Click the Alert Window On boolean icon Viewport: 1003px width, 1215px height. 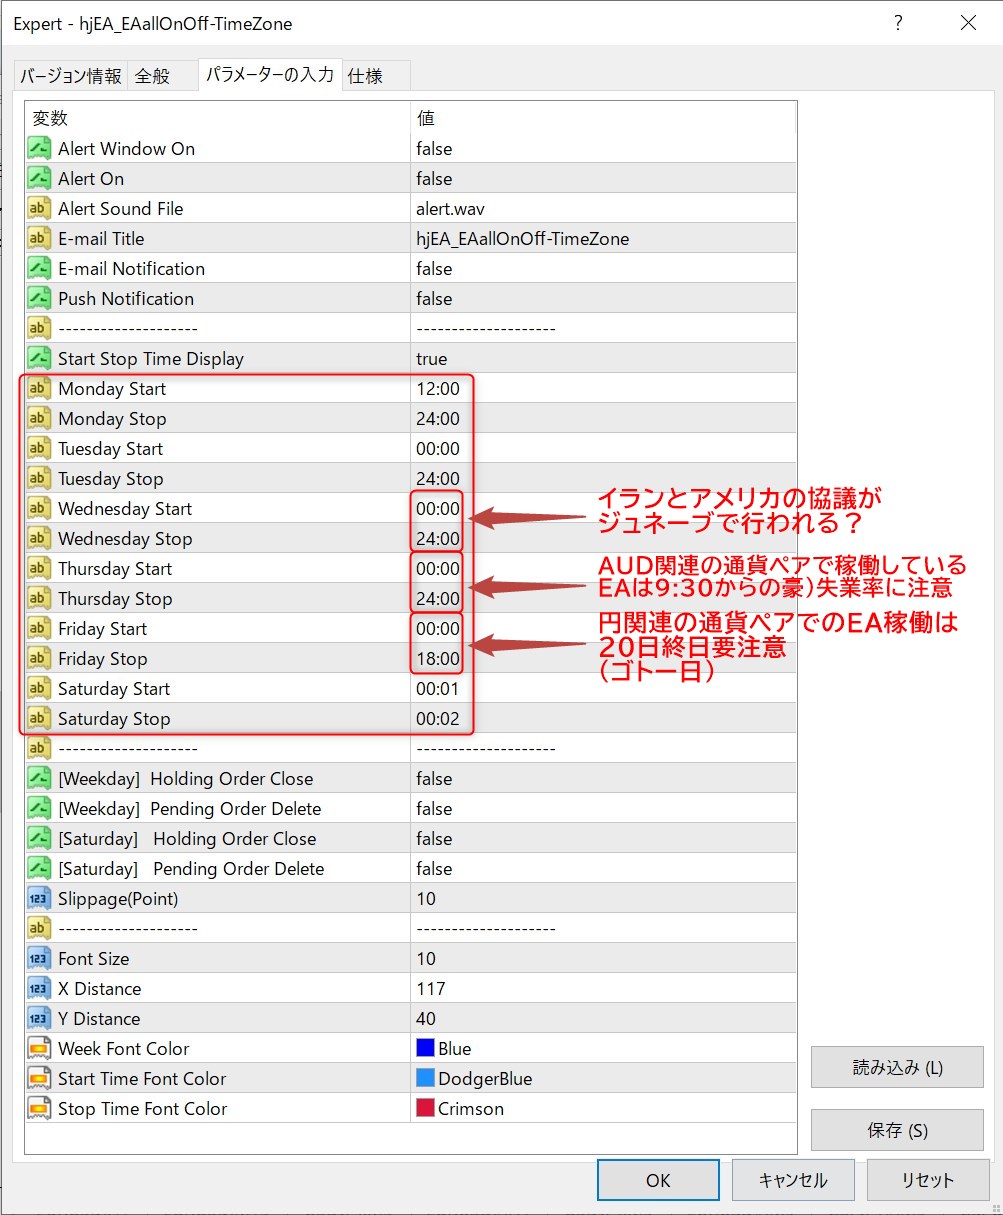tap(39, 149)
